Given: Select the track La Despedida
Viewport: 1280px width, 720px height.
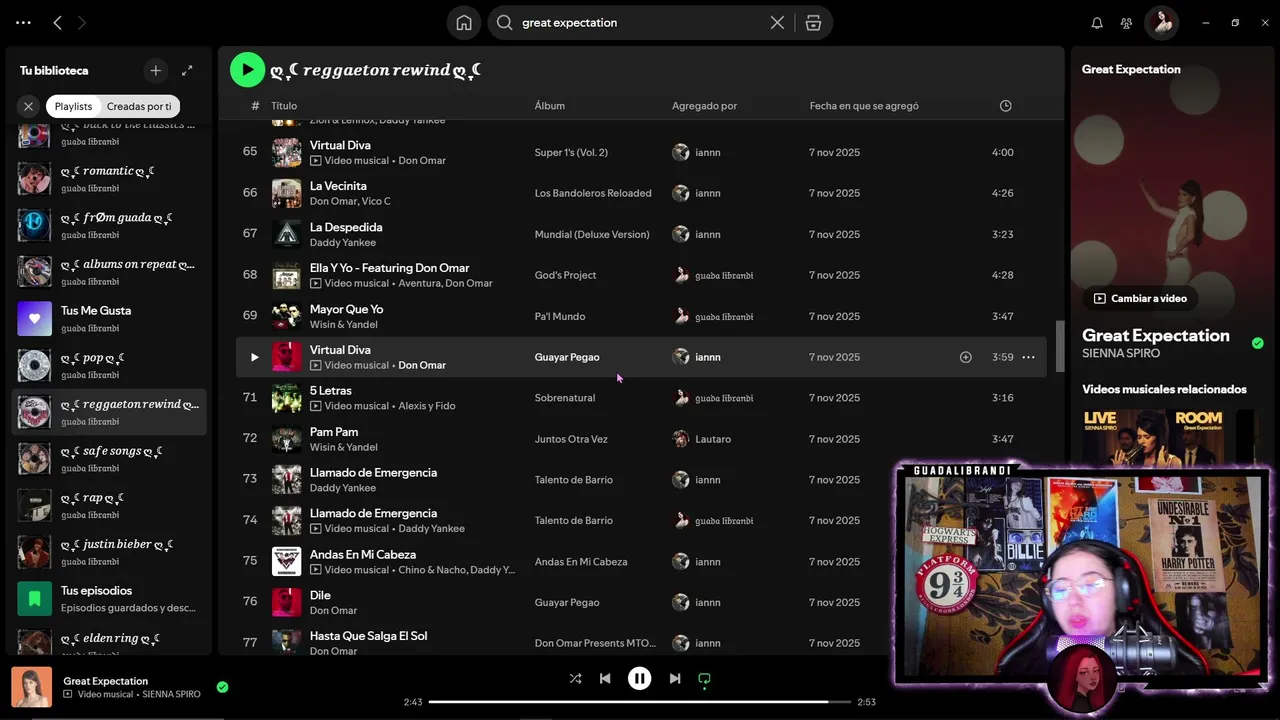Looking at the screenshot, I should 346,227.
